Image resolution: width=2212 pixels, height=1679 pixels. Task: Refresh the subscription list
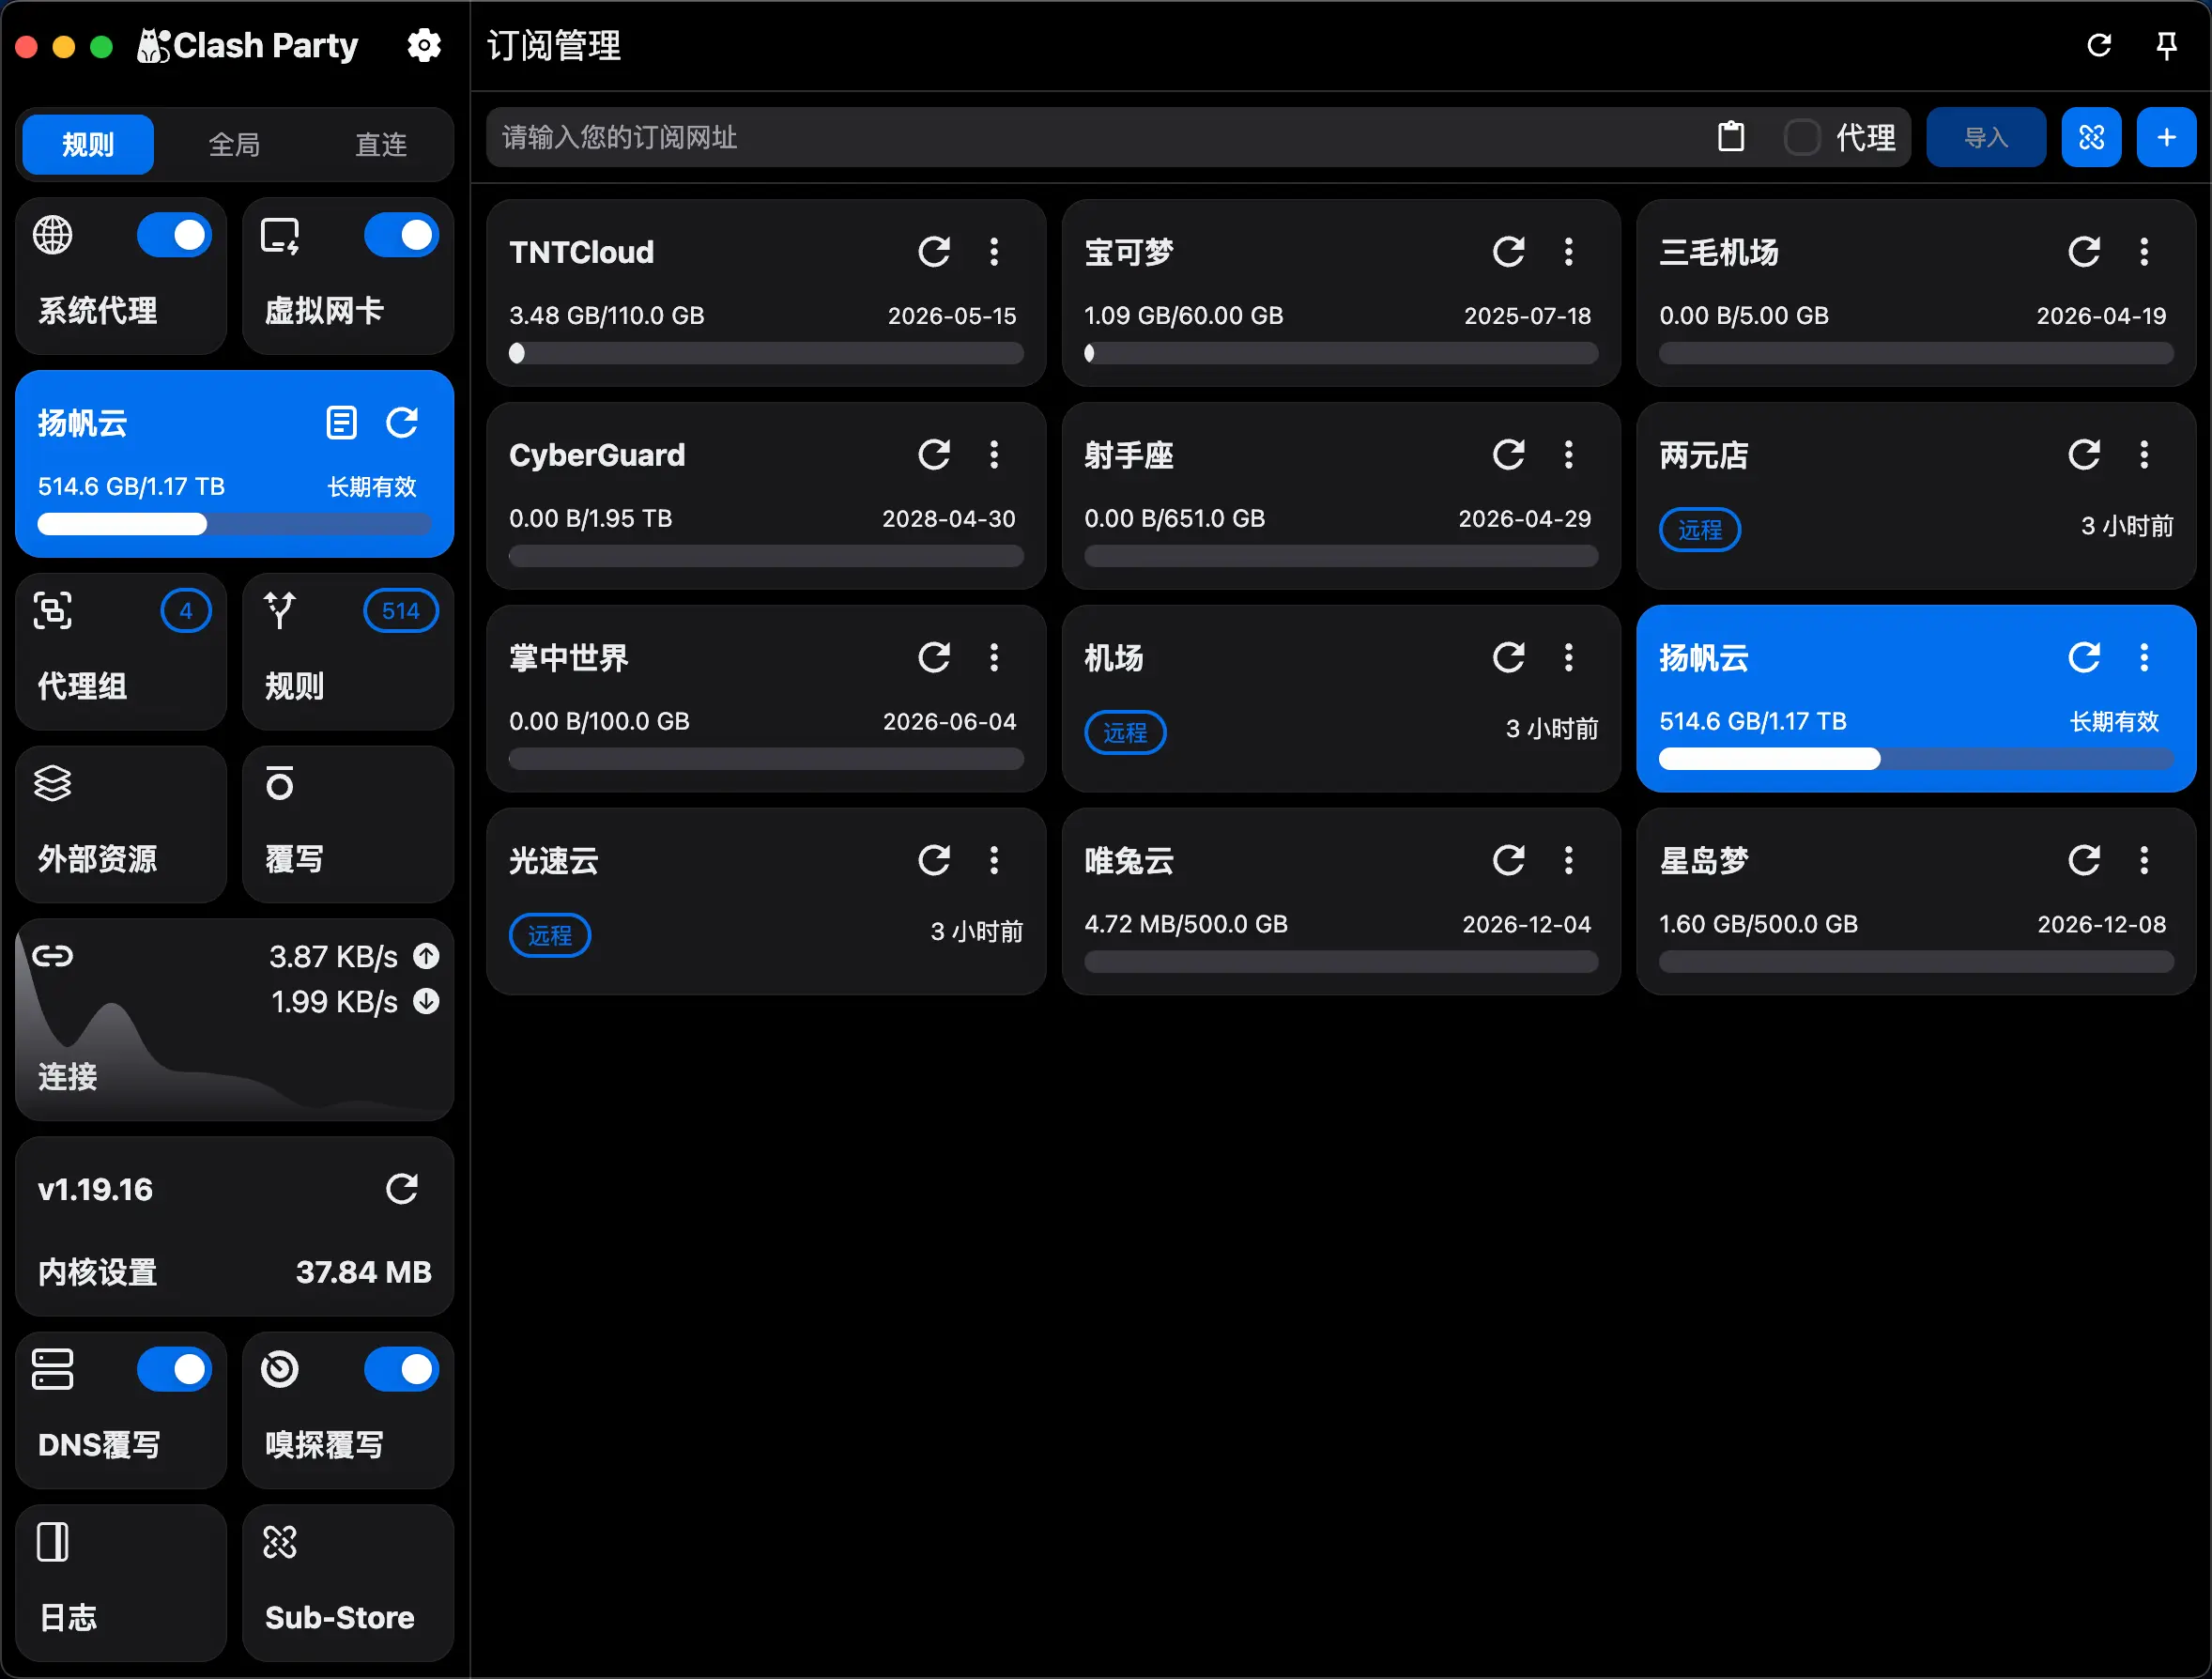point(2099,45)
